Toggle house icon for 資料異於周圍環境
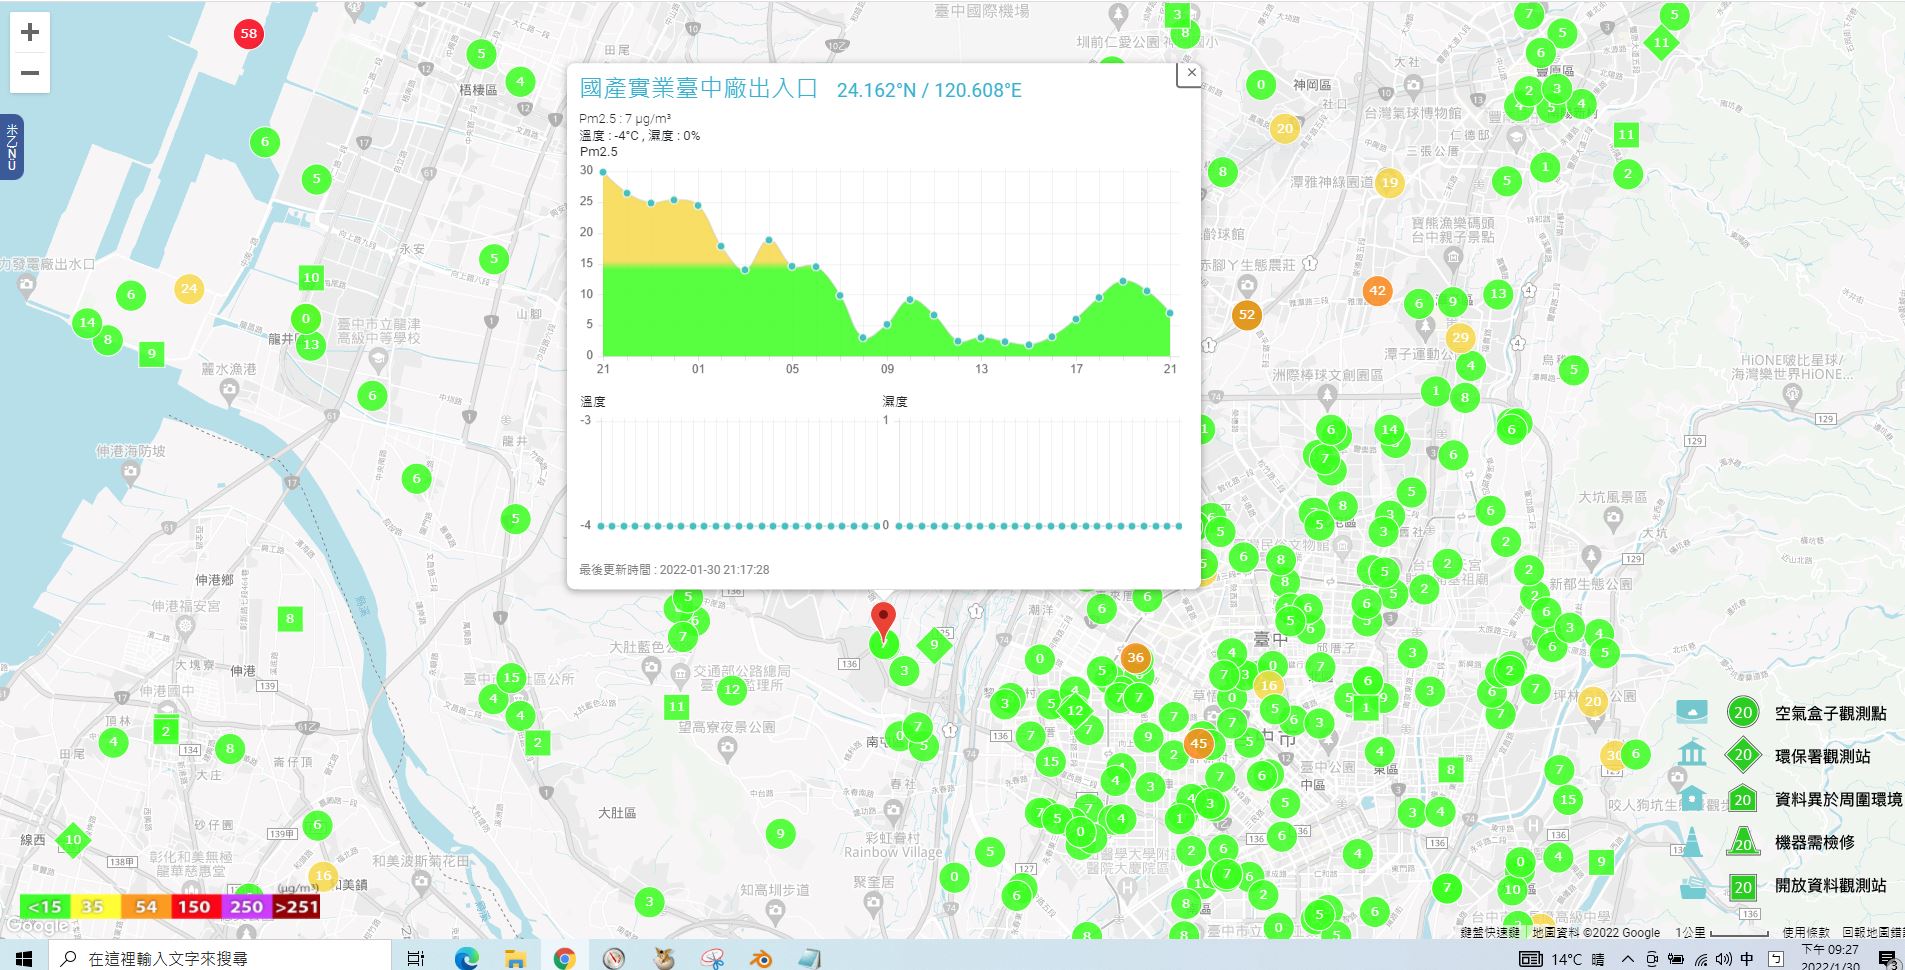This screenshot has width=1905, height=970. coord(1692,798)
